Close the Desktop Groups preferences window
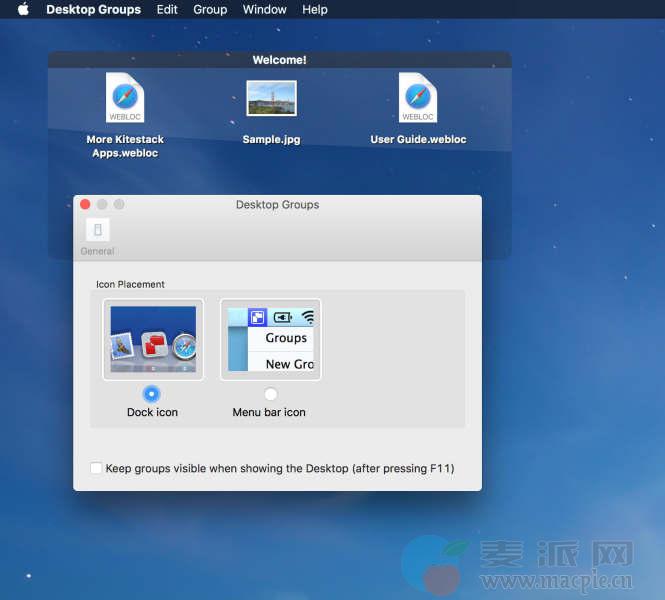665x600 pixels. tap(85, 204)
